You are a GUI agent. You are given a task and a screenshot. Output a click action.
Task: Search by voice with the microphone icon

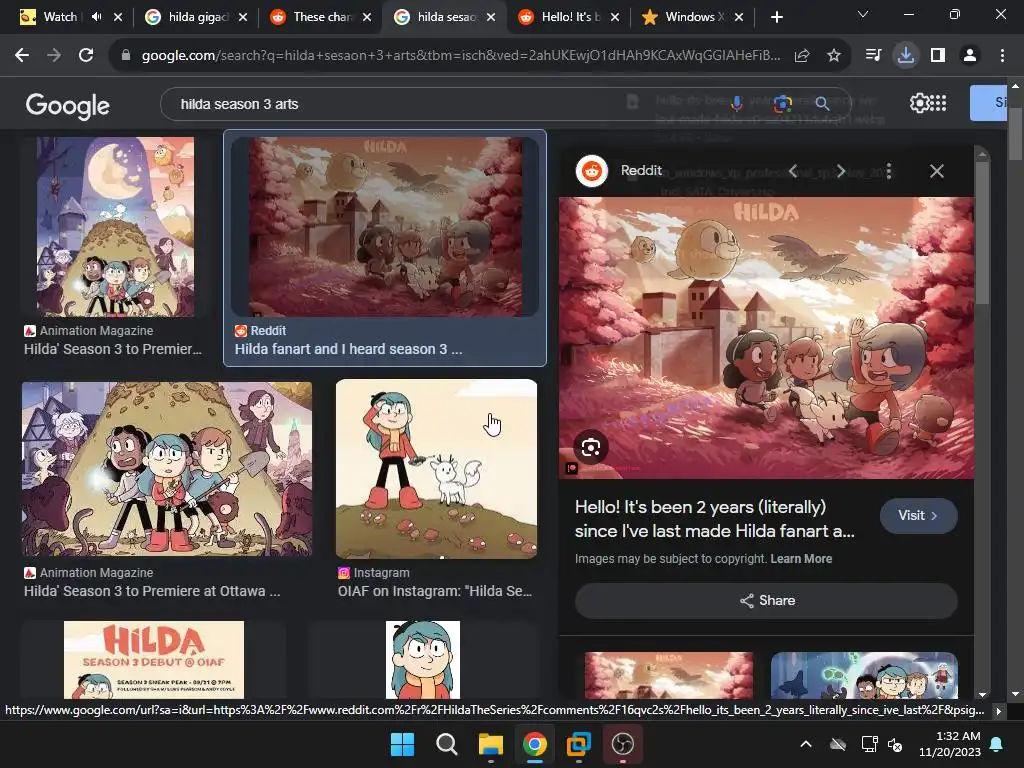coord(737,103)
